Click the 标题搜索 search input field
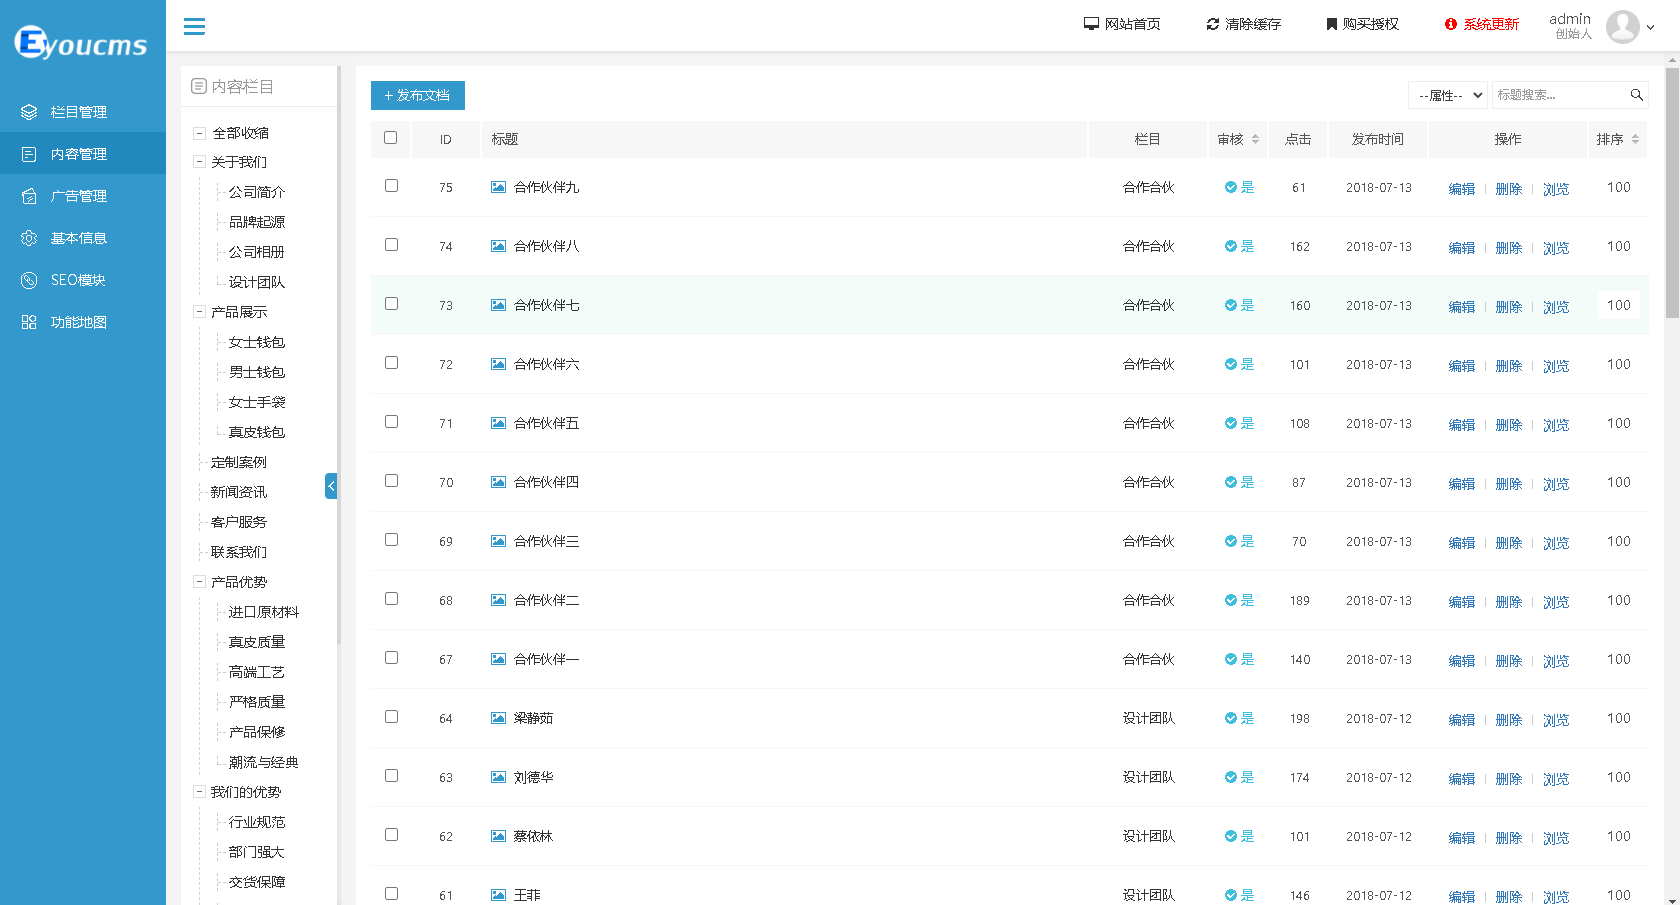Screen dimensions: 1680x905 pyautogui.click(x=1560, y=95)
